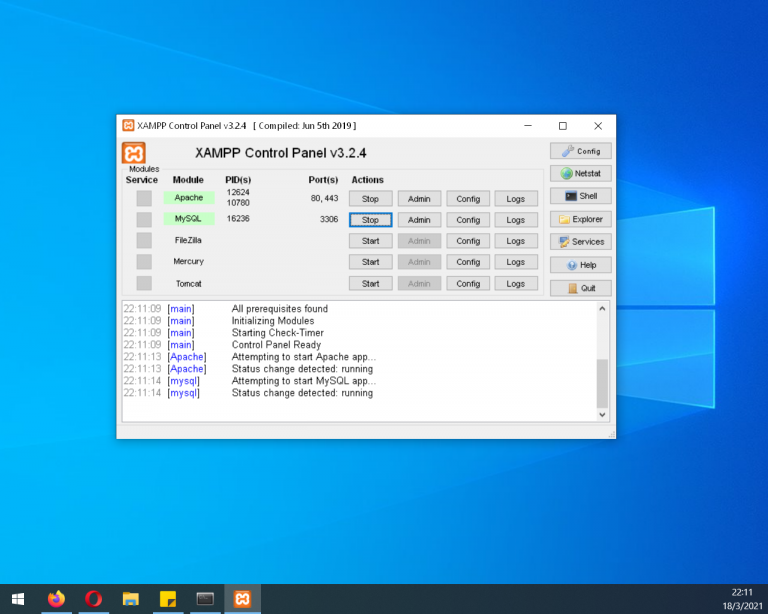Open Apache Config options
The width and height of the screenshot is (768, 614).
(x=468, y=199)
